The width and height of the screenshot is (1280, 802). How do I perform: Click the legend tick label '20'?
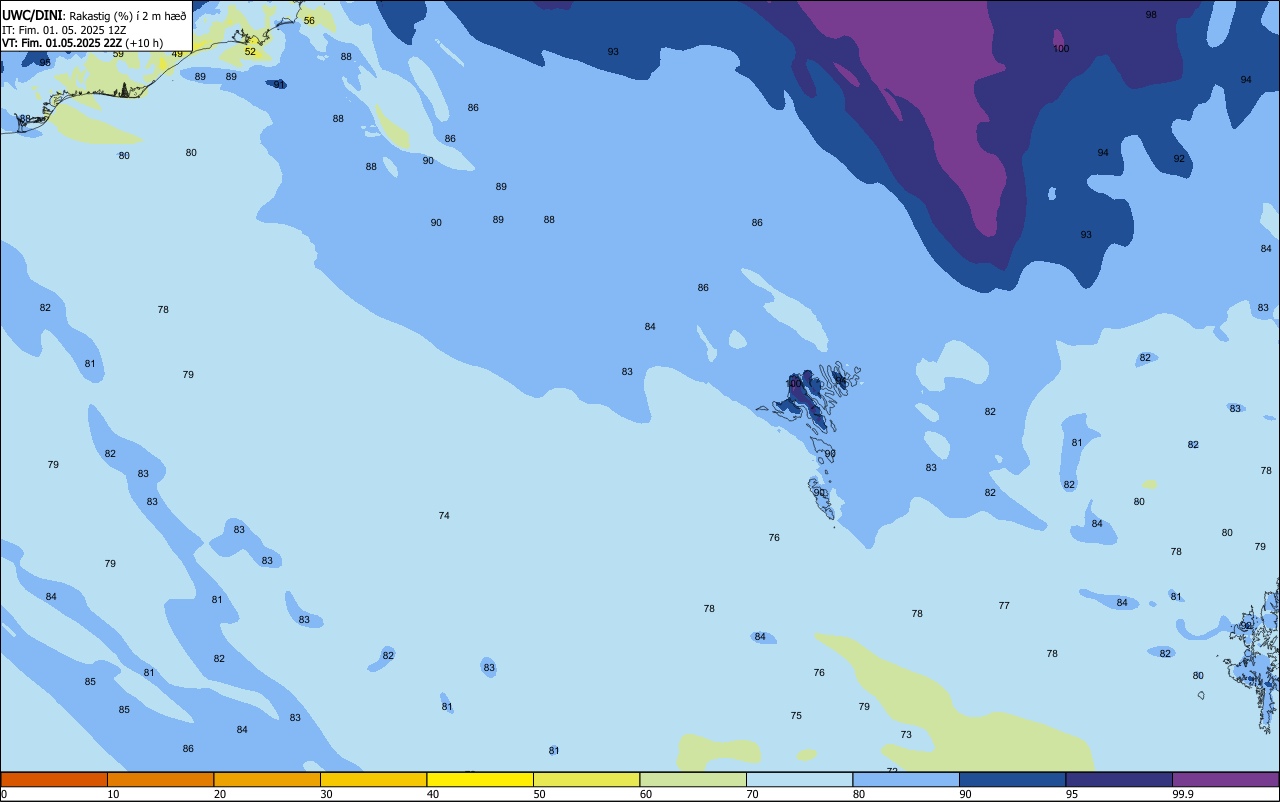click(x=219, y=794)
